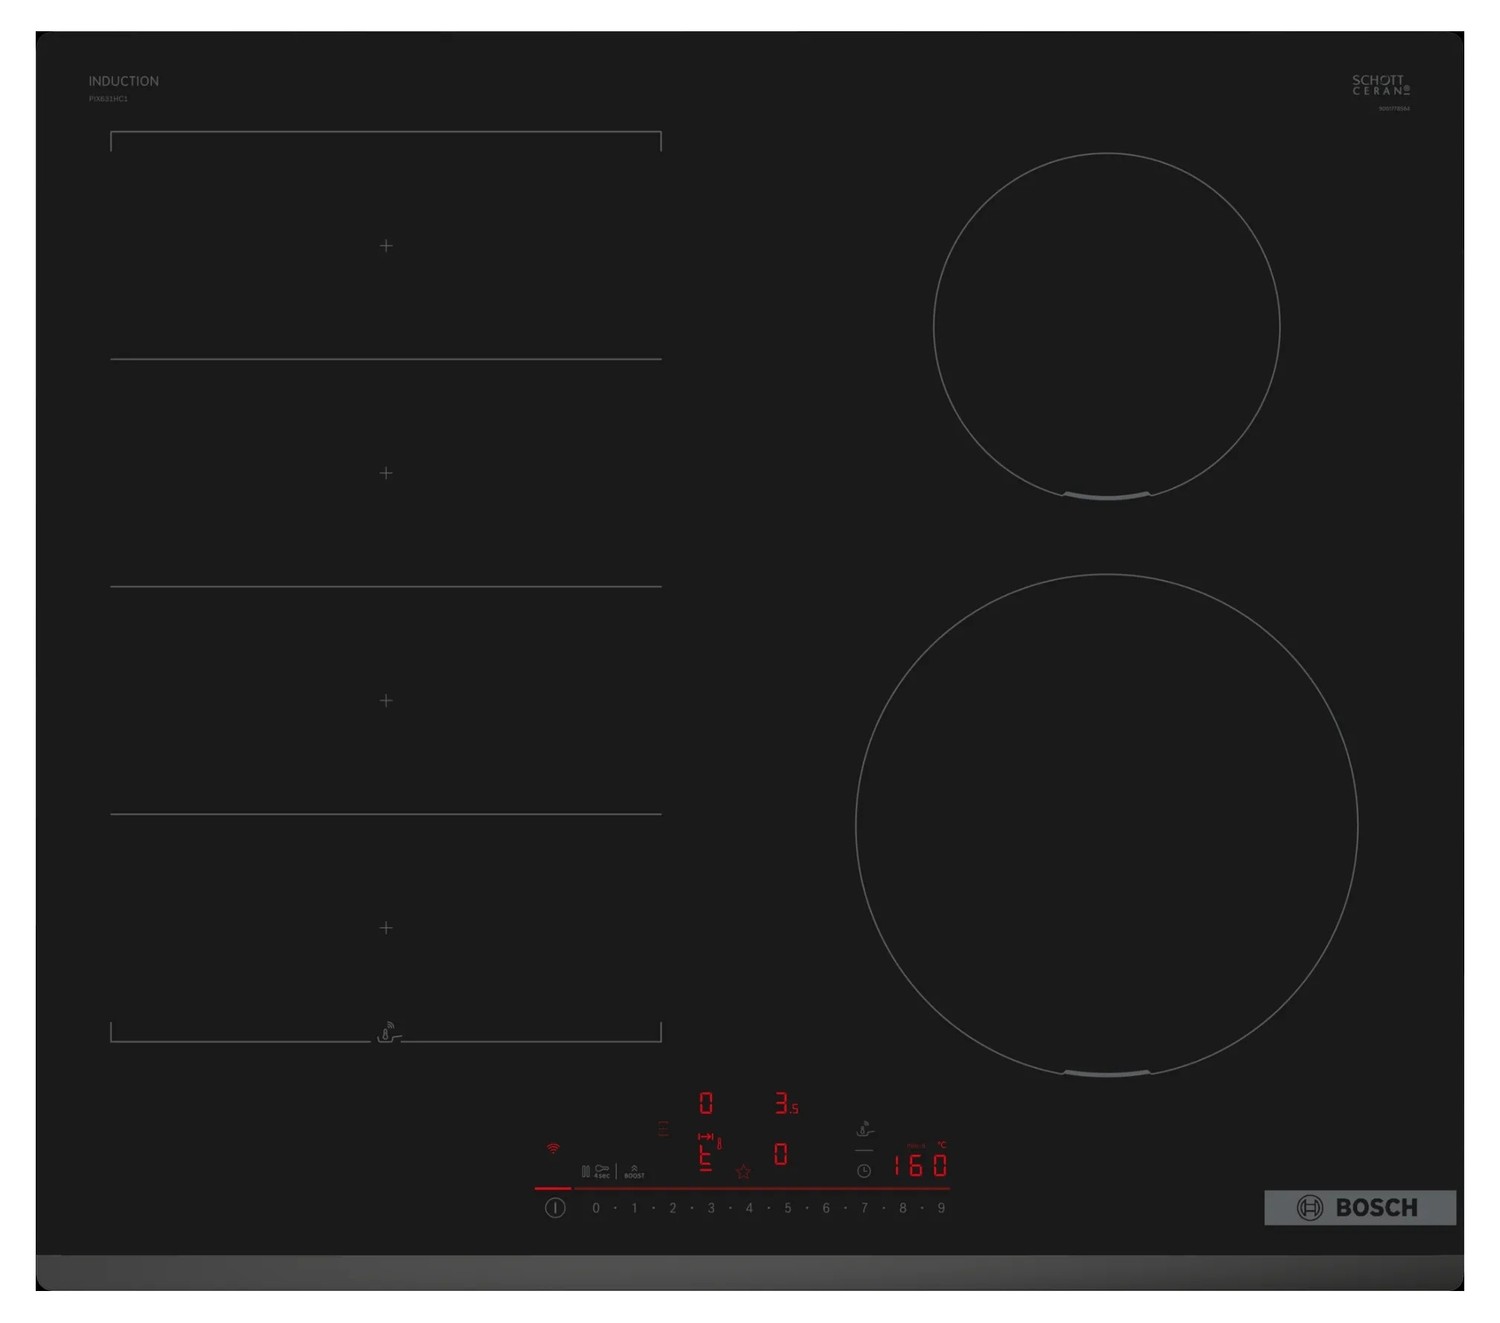Tap the red flex zone lines icon
Screen dimensions: 1500x1323
(663, 1129)
